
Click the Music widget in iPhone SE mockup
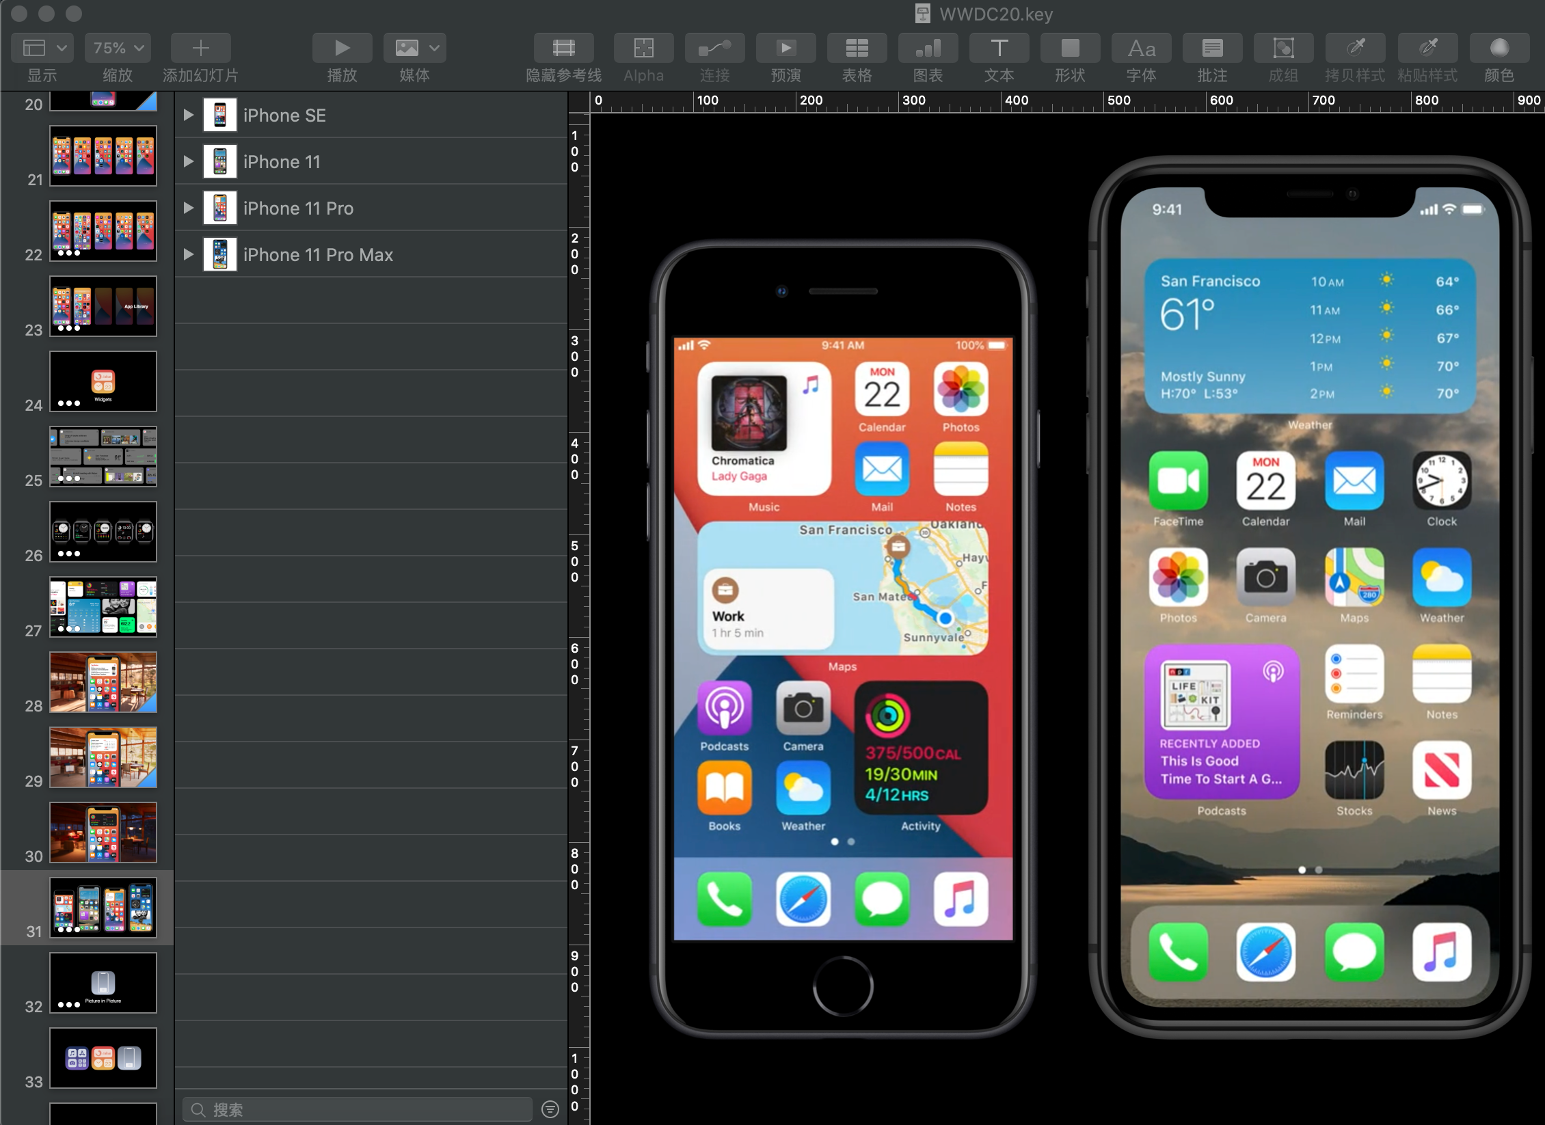pos(764,429)
